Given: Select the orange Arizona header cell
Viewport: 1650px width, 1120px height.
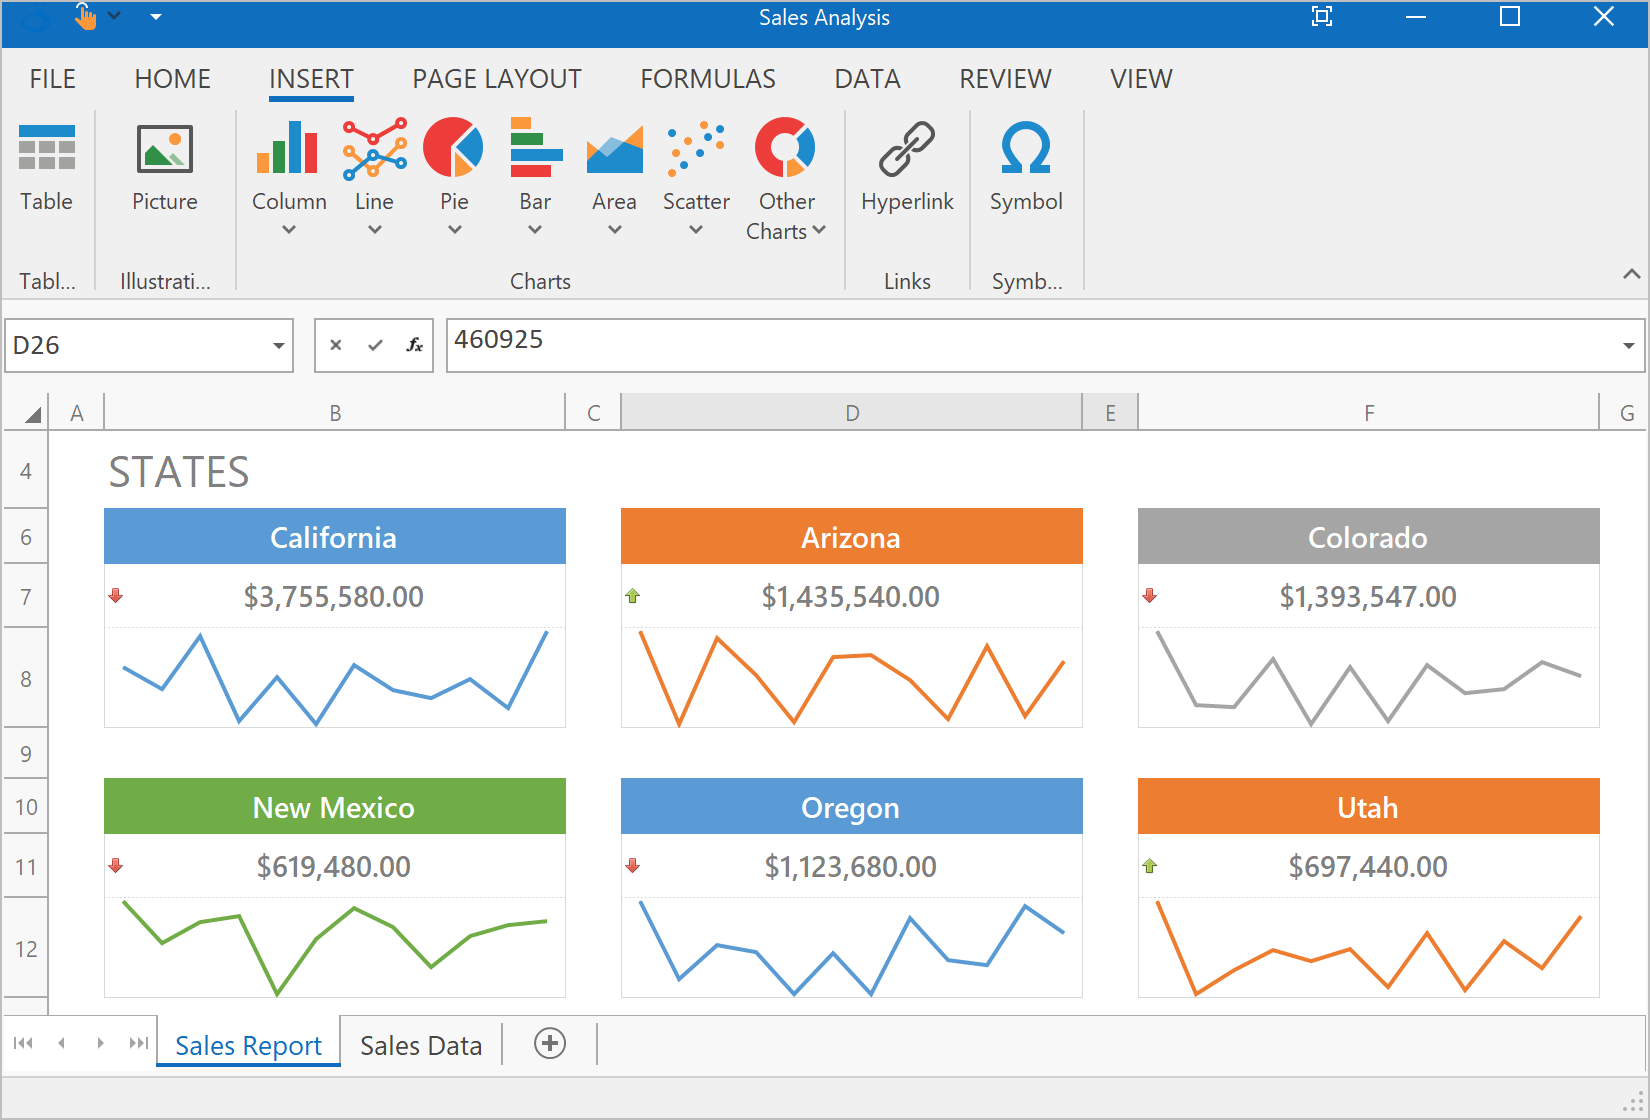Looking at the screenshot, I should click(851, 537).
